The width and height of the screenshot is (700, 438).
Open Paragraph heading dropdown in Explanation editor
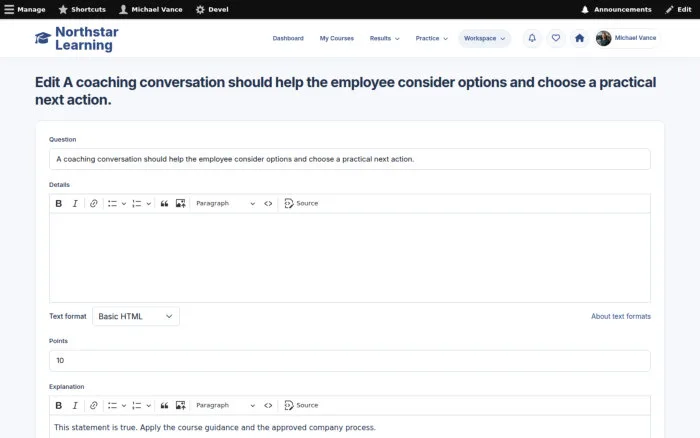(225, 405)
